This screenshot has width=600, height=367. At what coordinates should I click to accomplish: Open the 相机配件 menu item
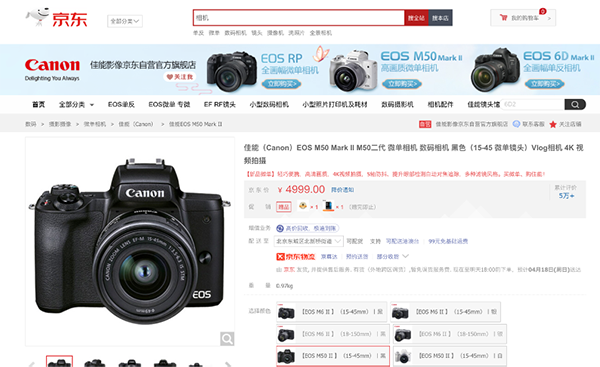tap(440, 104)
